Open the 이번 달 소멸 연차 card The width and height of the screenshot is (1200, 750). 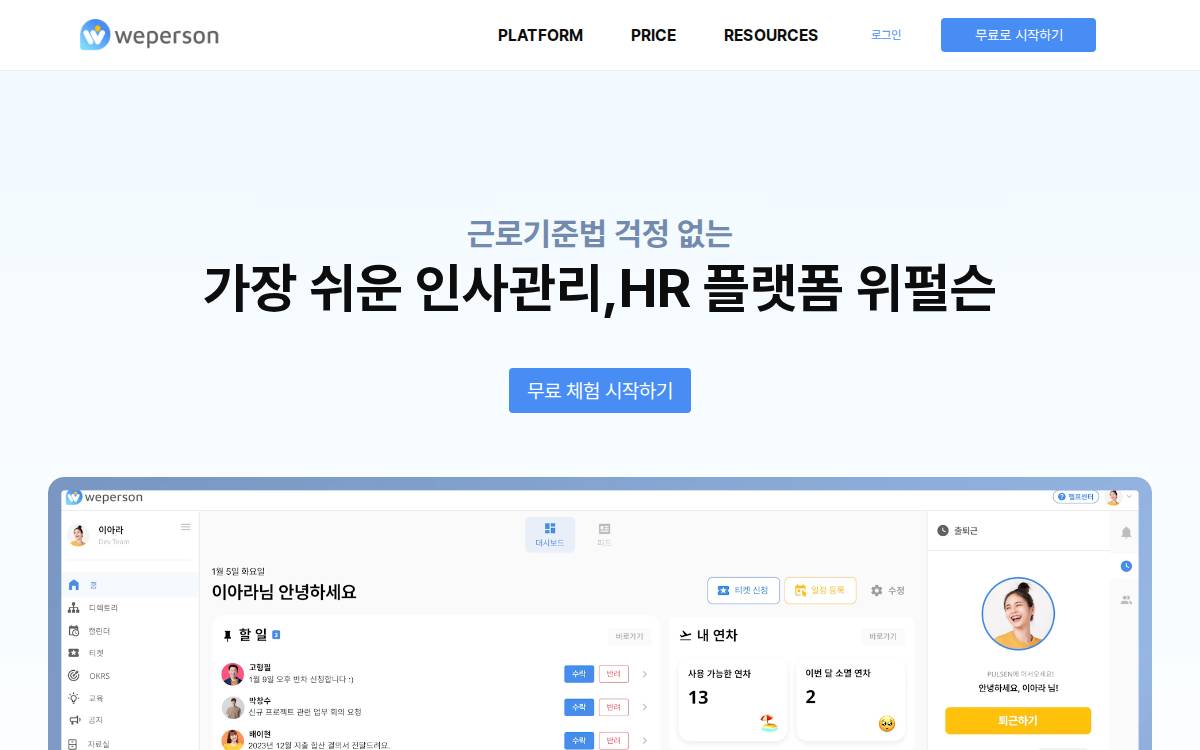tap(851, 699)
